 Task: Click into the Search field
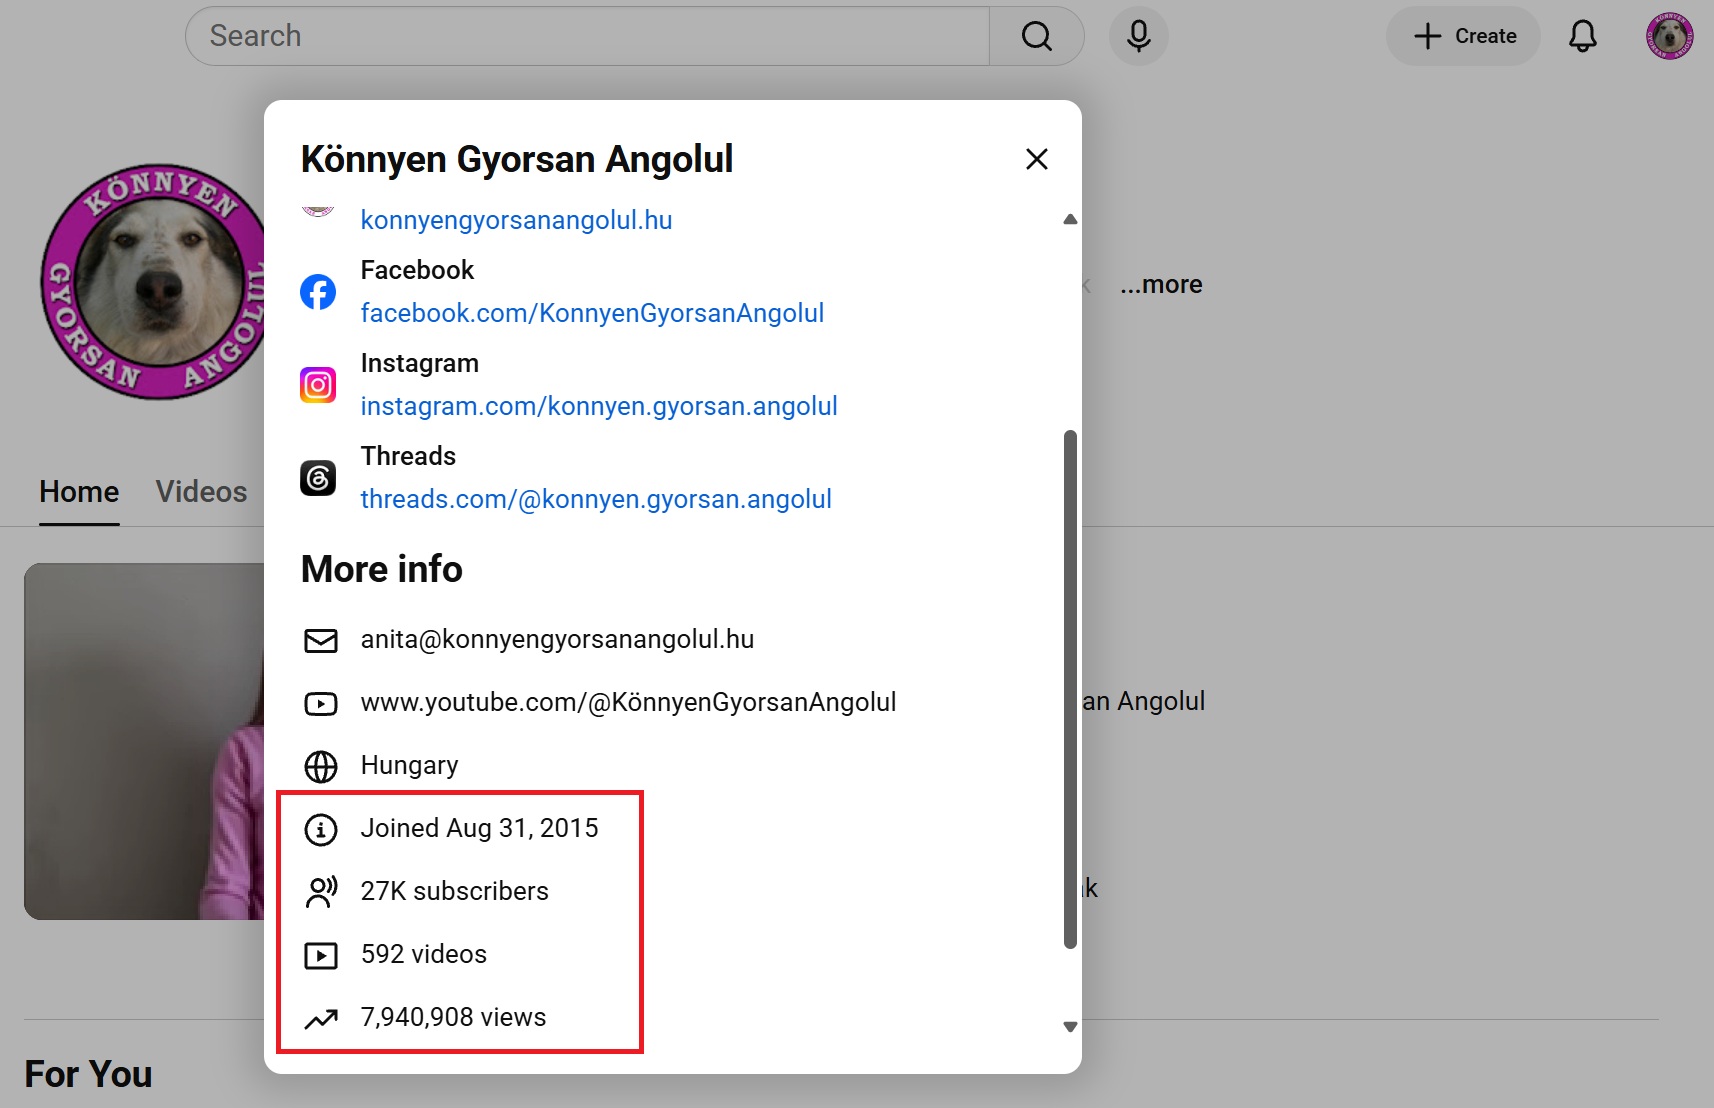(x=588, y=36)
